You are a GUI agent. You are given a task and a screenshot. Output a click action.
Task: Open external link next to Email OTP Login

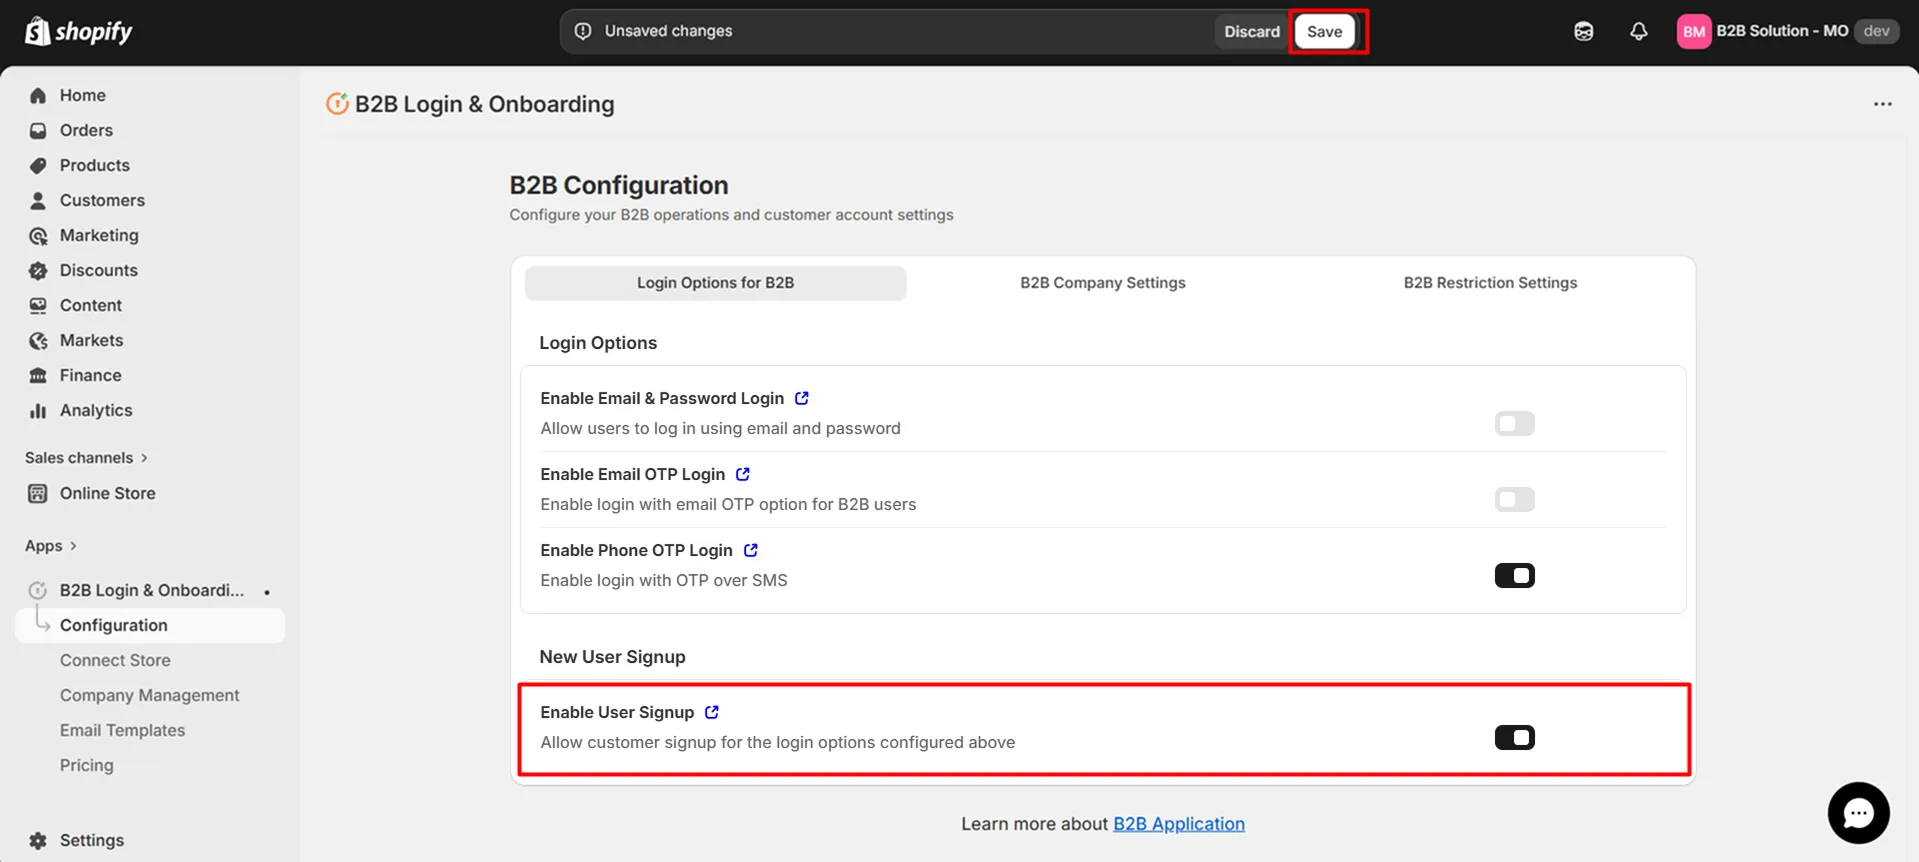click(x=742, y=474)
